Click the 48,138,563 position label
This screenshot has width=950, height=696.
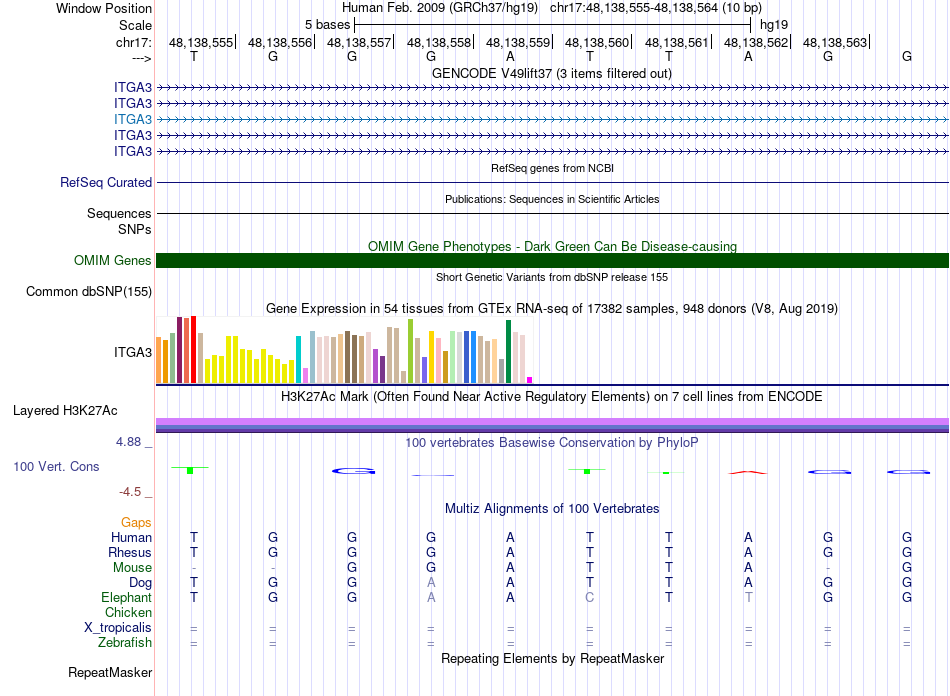[835, 42]
